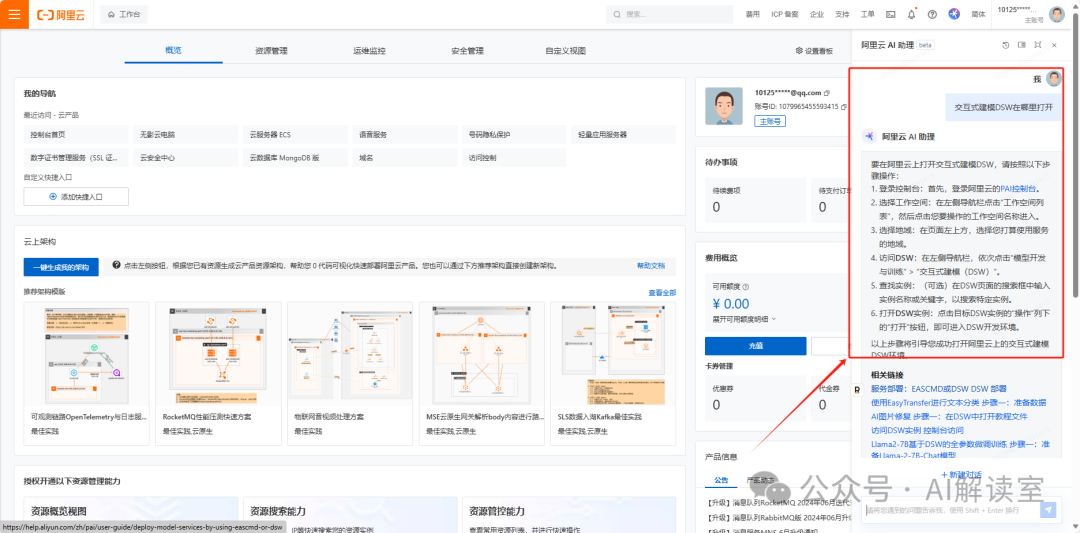
Task: Open the 工单 top bar menu
Action: pyautogui.click(x=867, y=14)
